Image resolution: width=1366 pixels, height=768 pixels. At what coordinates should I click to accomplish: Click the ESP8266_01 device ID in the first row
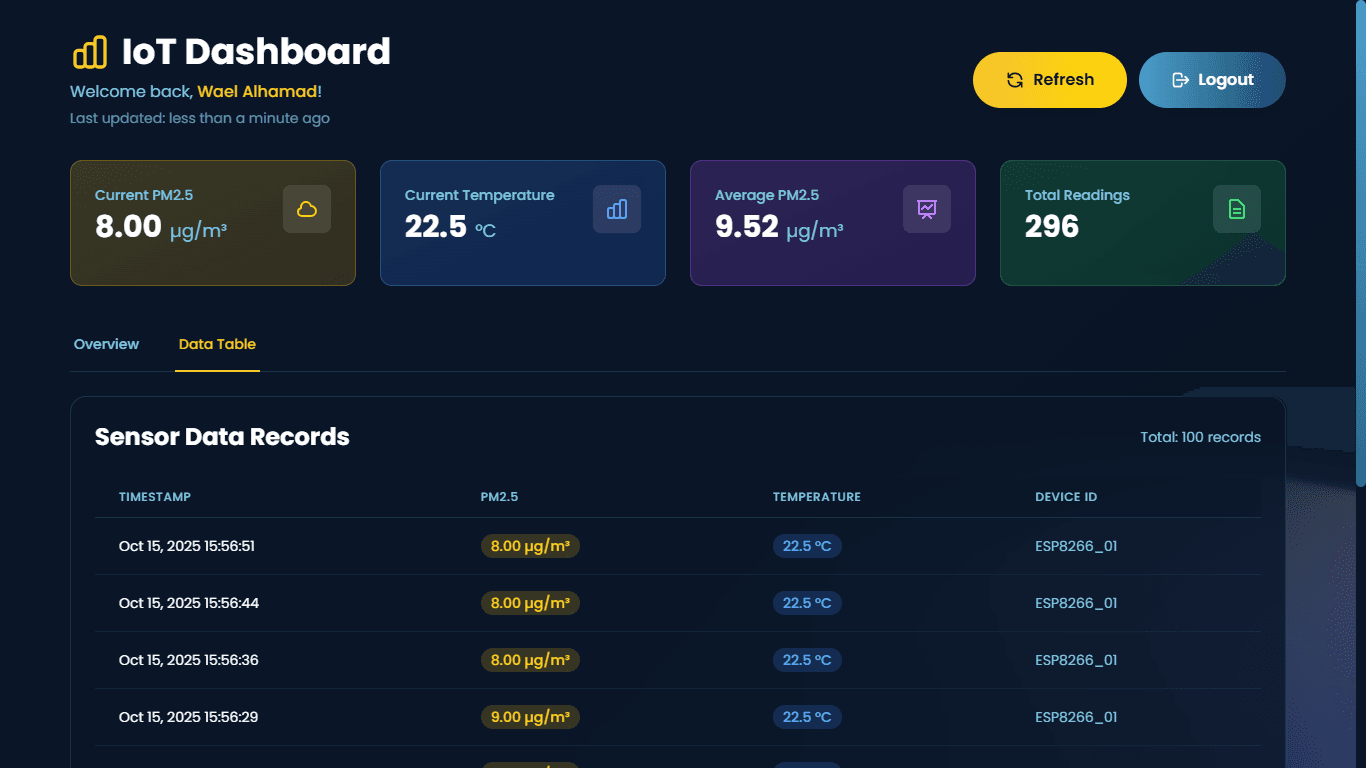[1077, 546]
